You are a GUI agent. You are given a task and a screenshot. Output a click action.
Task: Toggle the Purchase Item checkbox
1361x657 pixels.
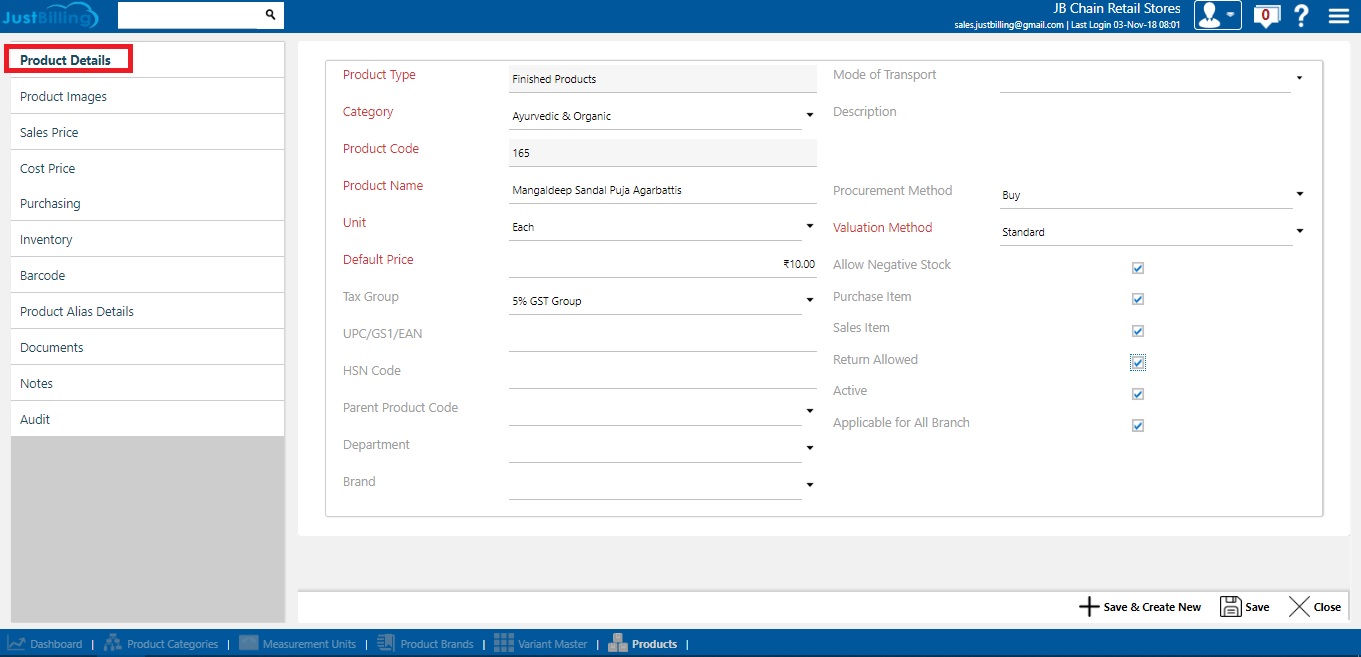tap(1138, 299)
